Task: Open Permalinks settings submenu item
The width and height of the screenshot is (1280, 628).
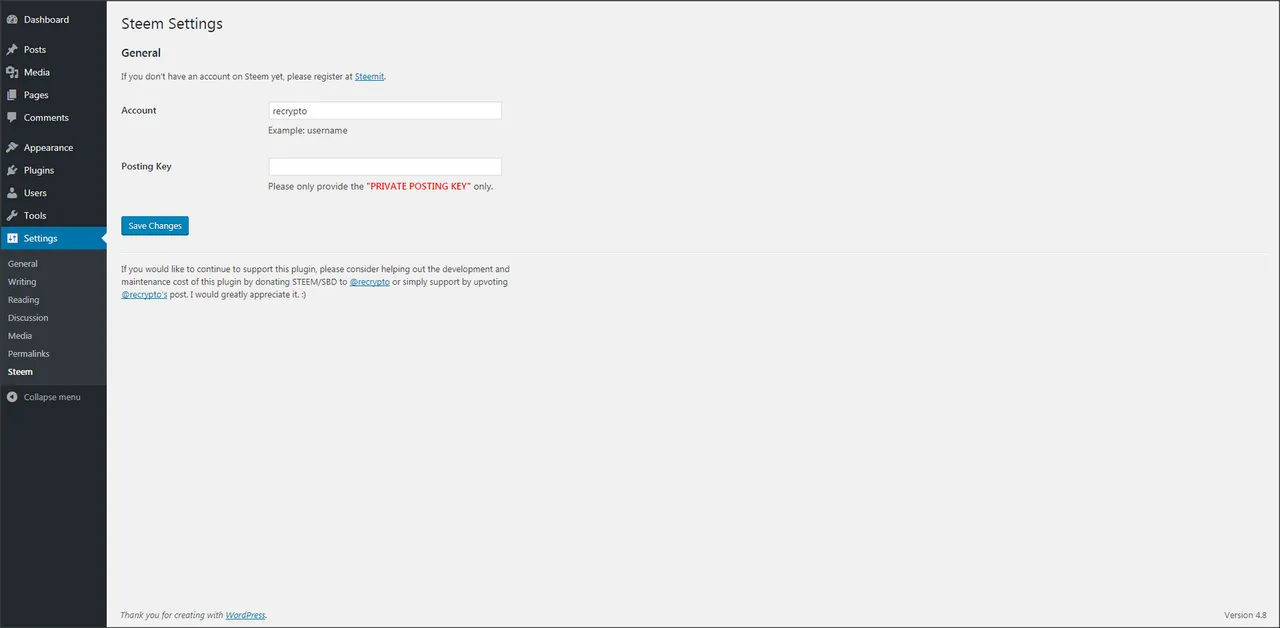Action: (x=29, y=354)
